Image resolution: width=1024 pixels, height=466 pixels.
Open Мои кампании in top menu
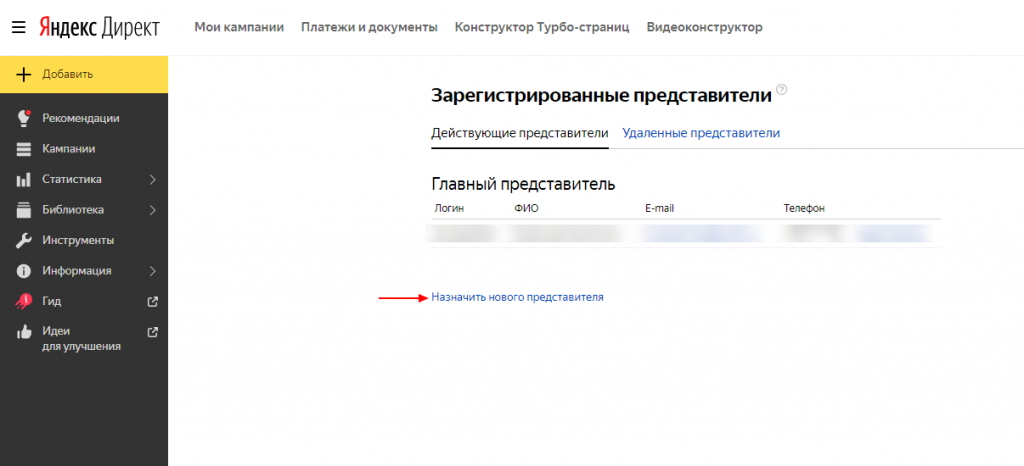click(239, 27)
